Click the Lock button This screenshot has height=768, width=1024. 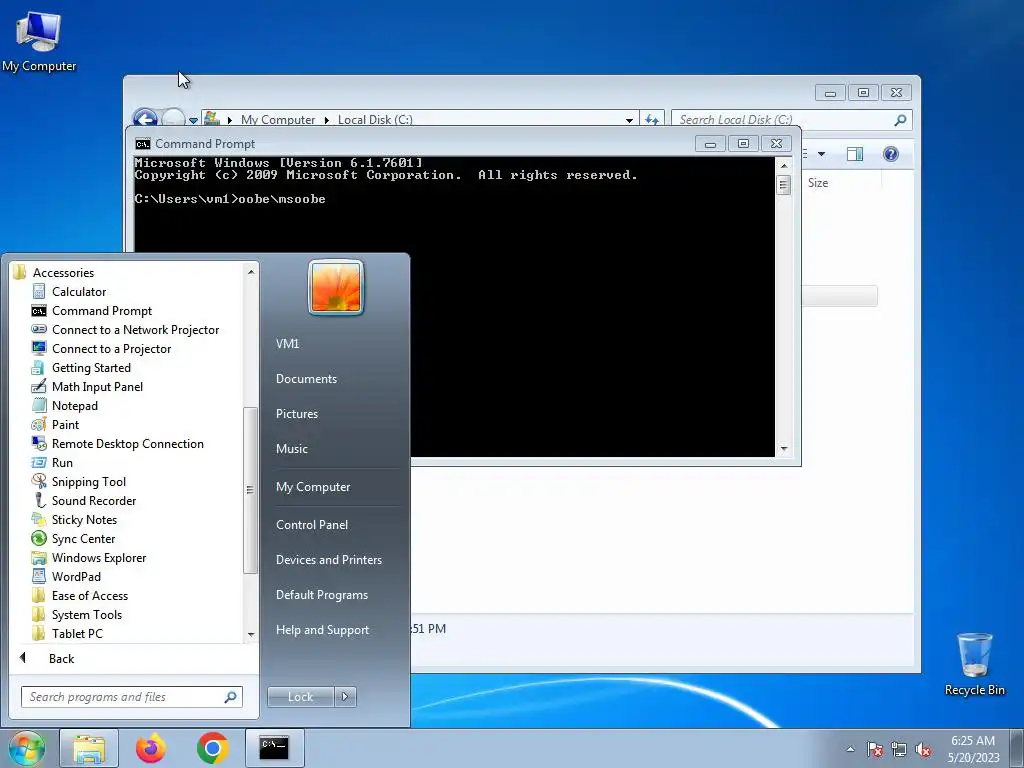pyautogui.click(x=300, y=697)
